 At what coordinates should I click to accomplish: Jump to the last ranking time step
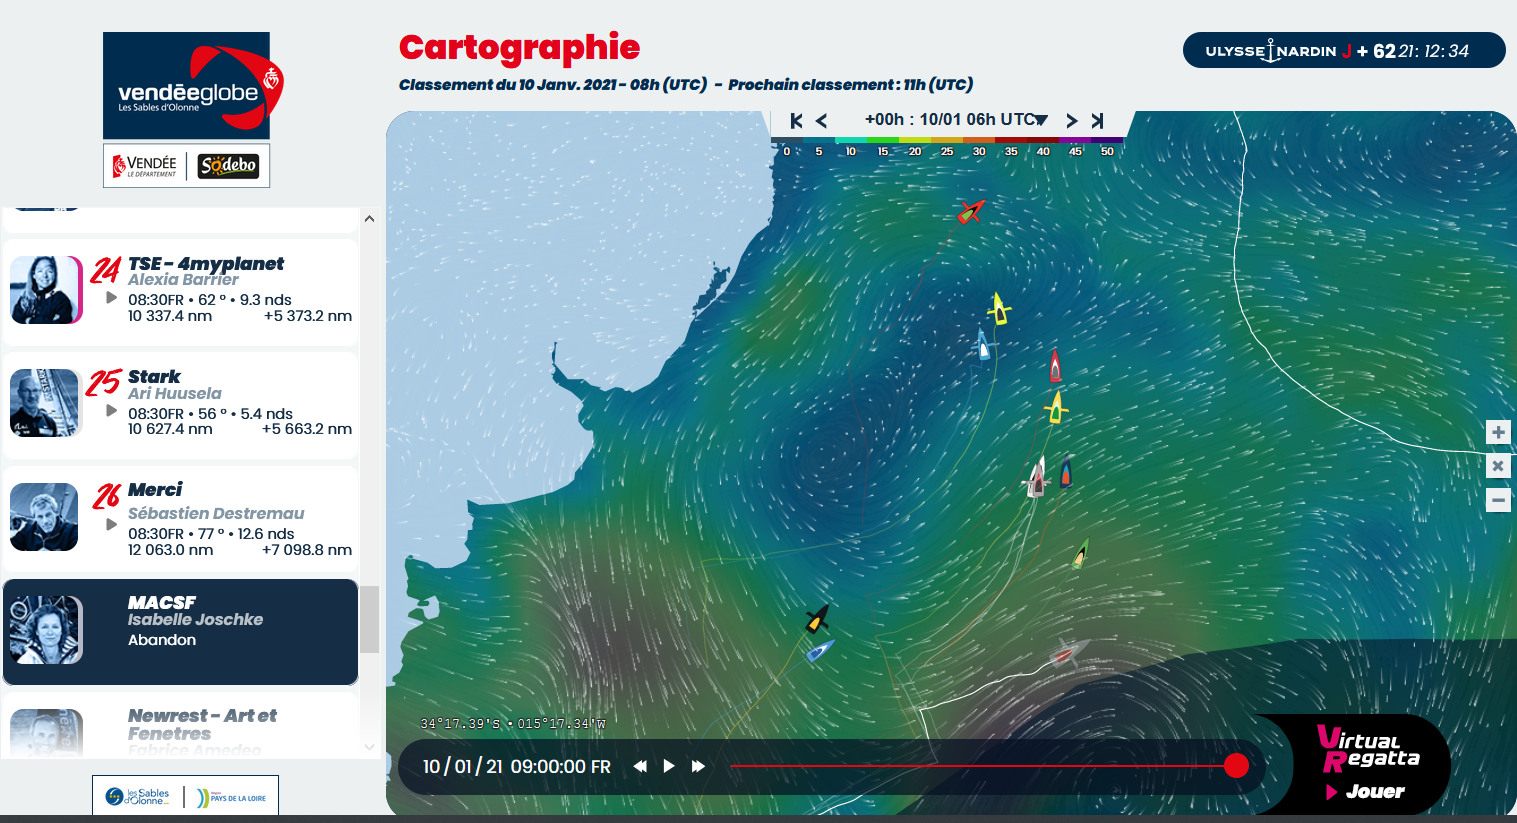[1097, 121]
